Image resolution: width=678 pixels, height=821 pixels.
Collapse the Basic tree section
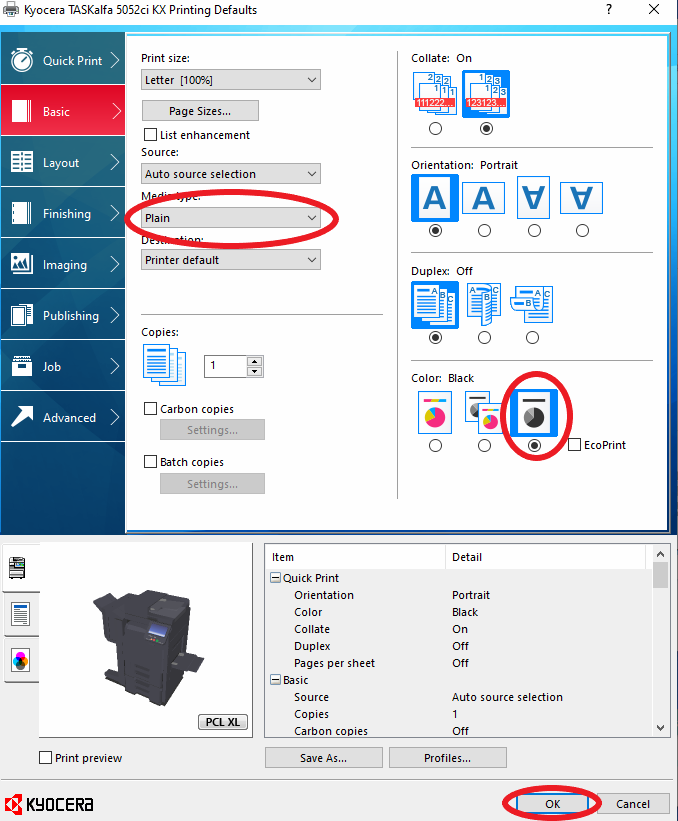click(275, 680)
